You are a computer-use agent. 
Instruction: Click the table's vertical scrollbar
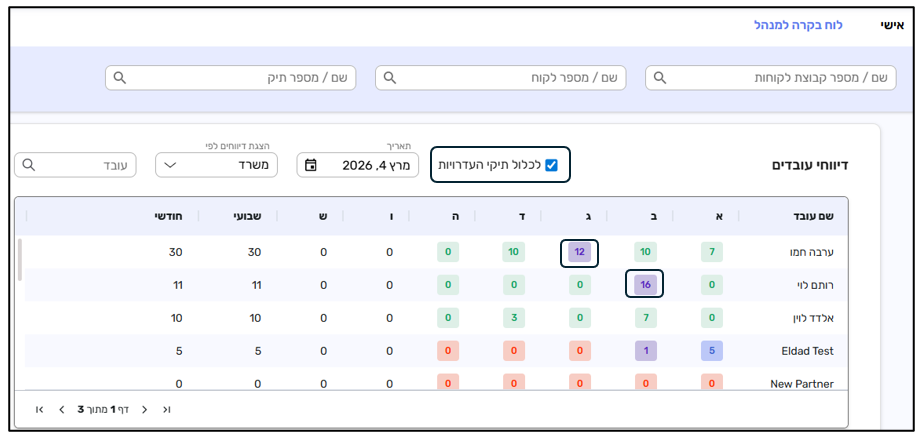click(x=20, y=260)
